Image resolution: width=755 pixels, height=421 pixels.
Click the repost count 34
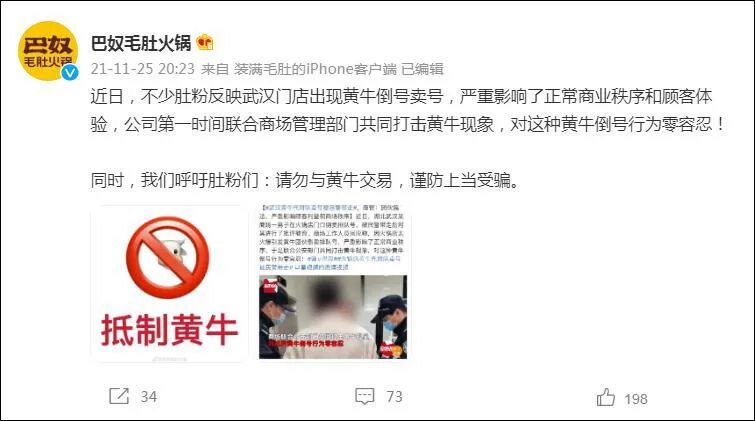[149, 396]
